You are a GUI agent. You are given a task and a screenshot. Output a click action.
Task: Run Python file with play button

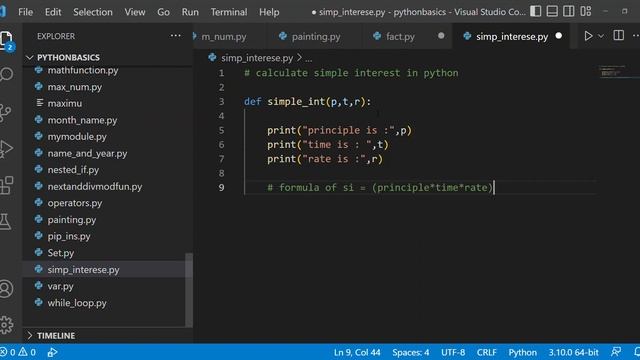pyautogui.click(x=588, y=36)
